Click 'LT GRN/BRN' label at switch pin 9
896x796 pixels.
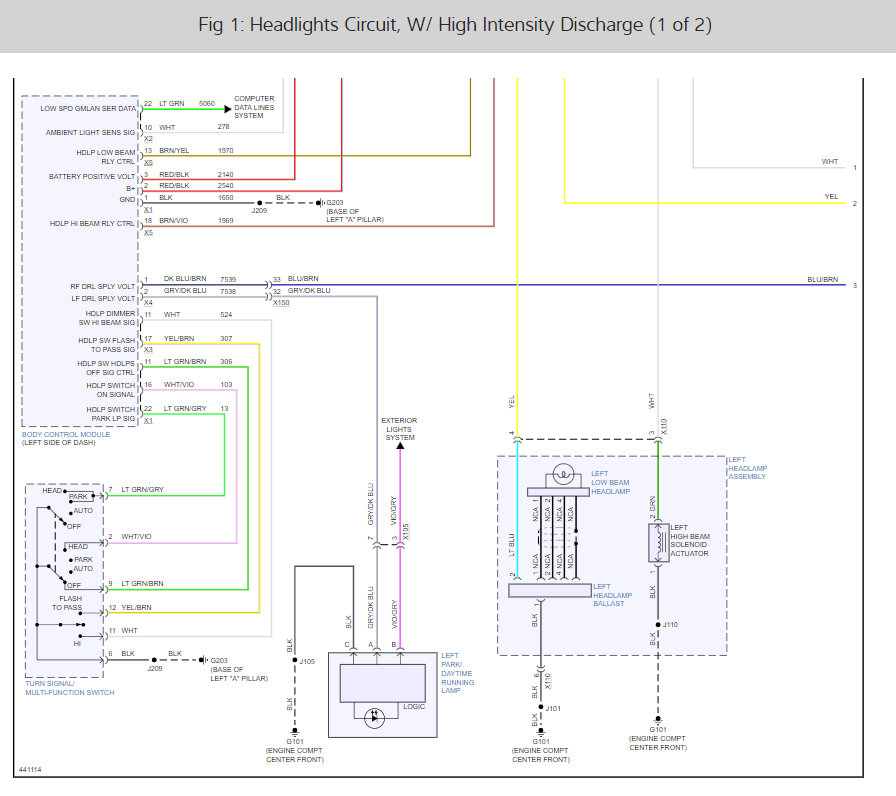pyautogui.click(x=142, y=583)
